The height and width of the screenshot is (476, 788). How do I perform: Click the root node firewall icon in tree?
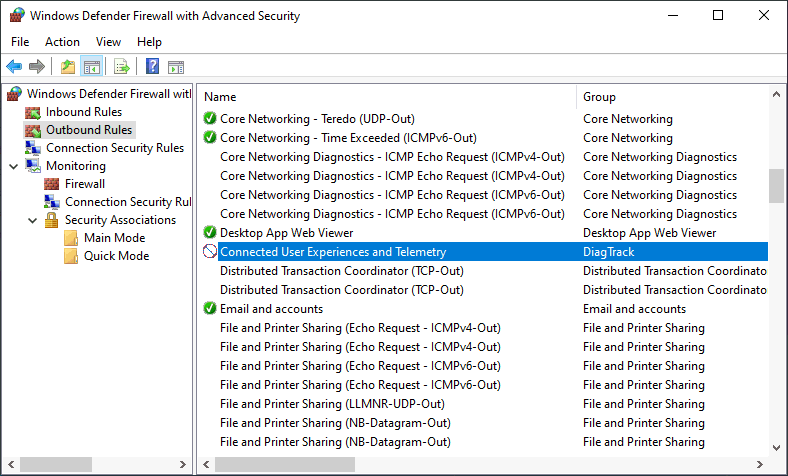coord(15,93)
